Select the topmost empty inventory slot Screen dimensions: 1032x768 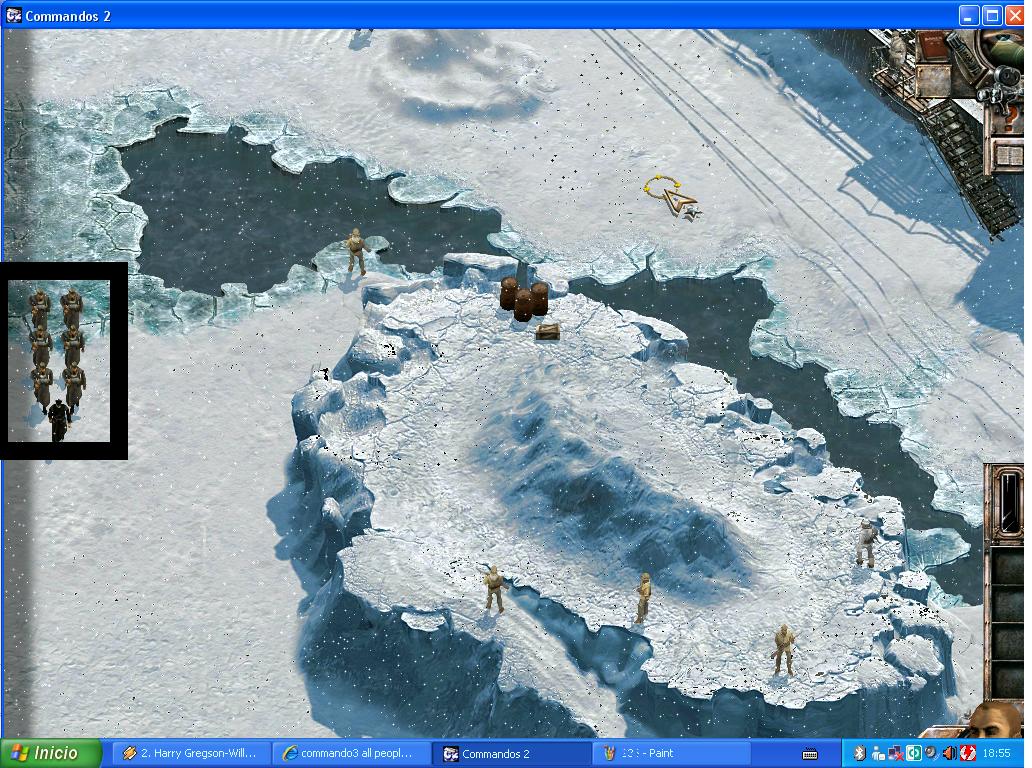[1008, 566]
